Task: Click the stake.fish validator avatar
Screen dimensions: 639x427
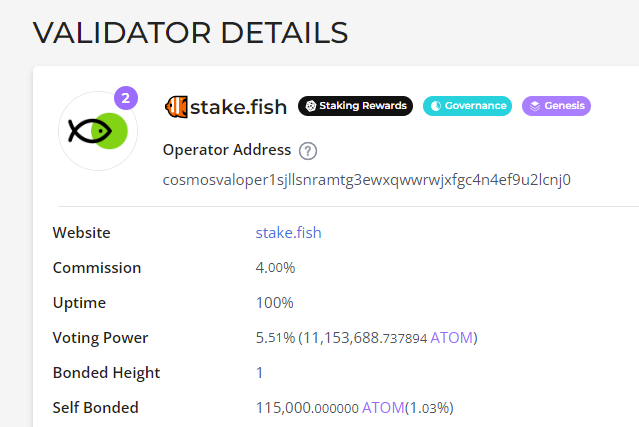Action: tap(98, 131)
